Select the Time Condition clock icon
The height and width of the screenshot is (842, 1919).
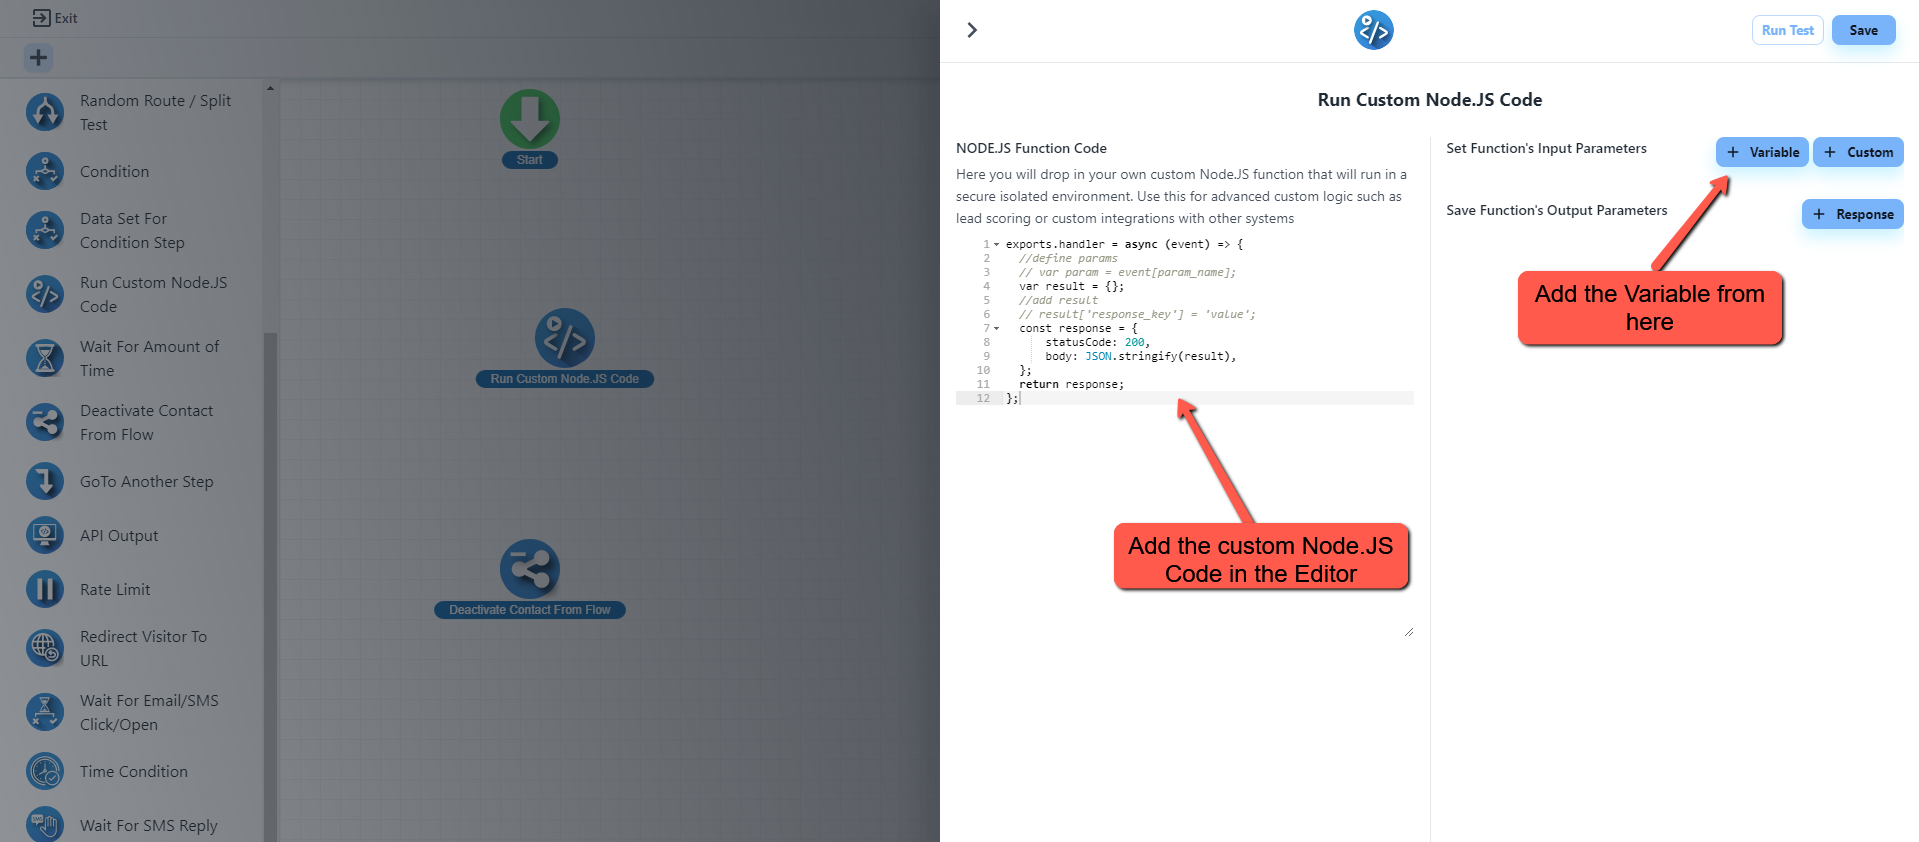[x=45, y=772]
